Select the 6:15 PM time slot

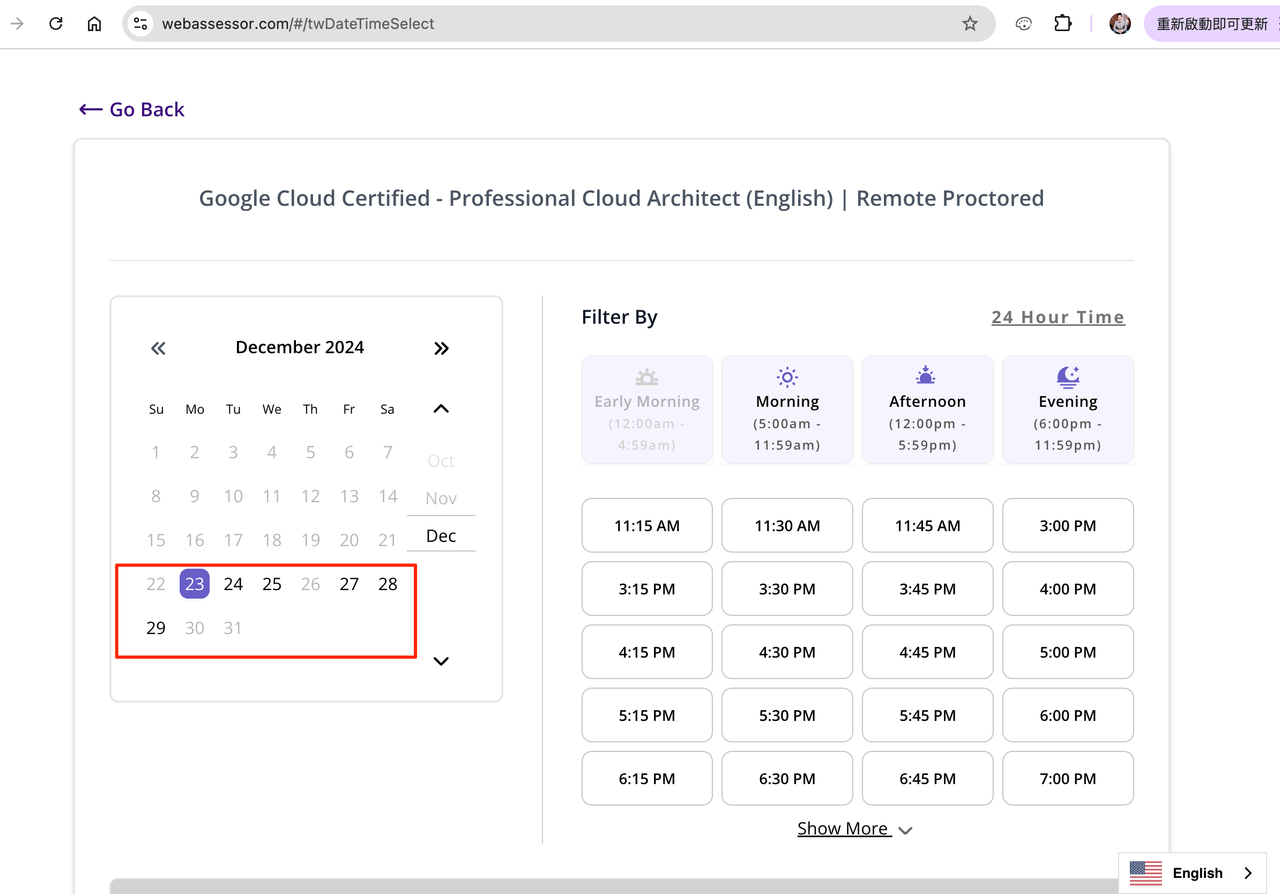tap(647, 778)
